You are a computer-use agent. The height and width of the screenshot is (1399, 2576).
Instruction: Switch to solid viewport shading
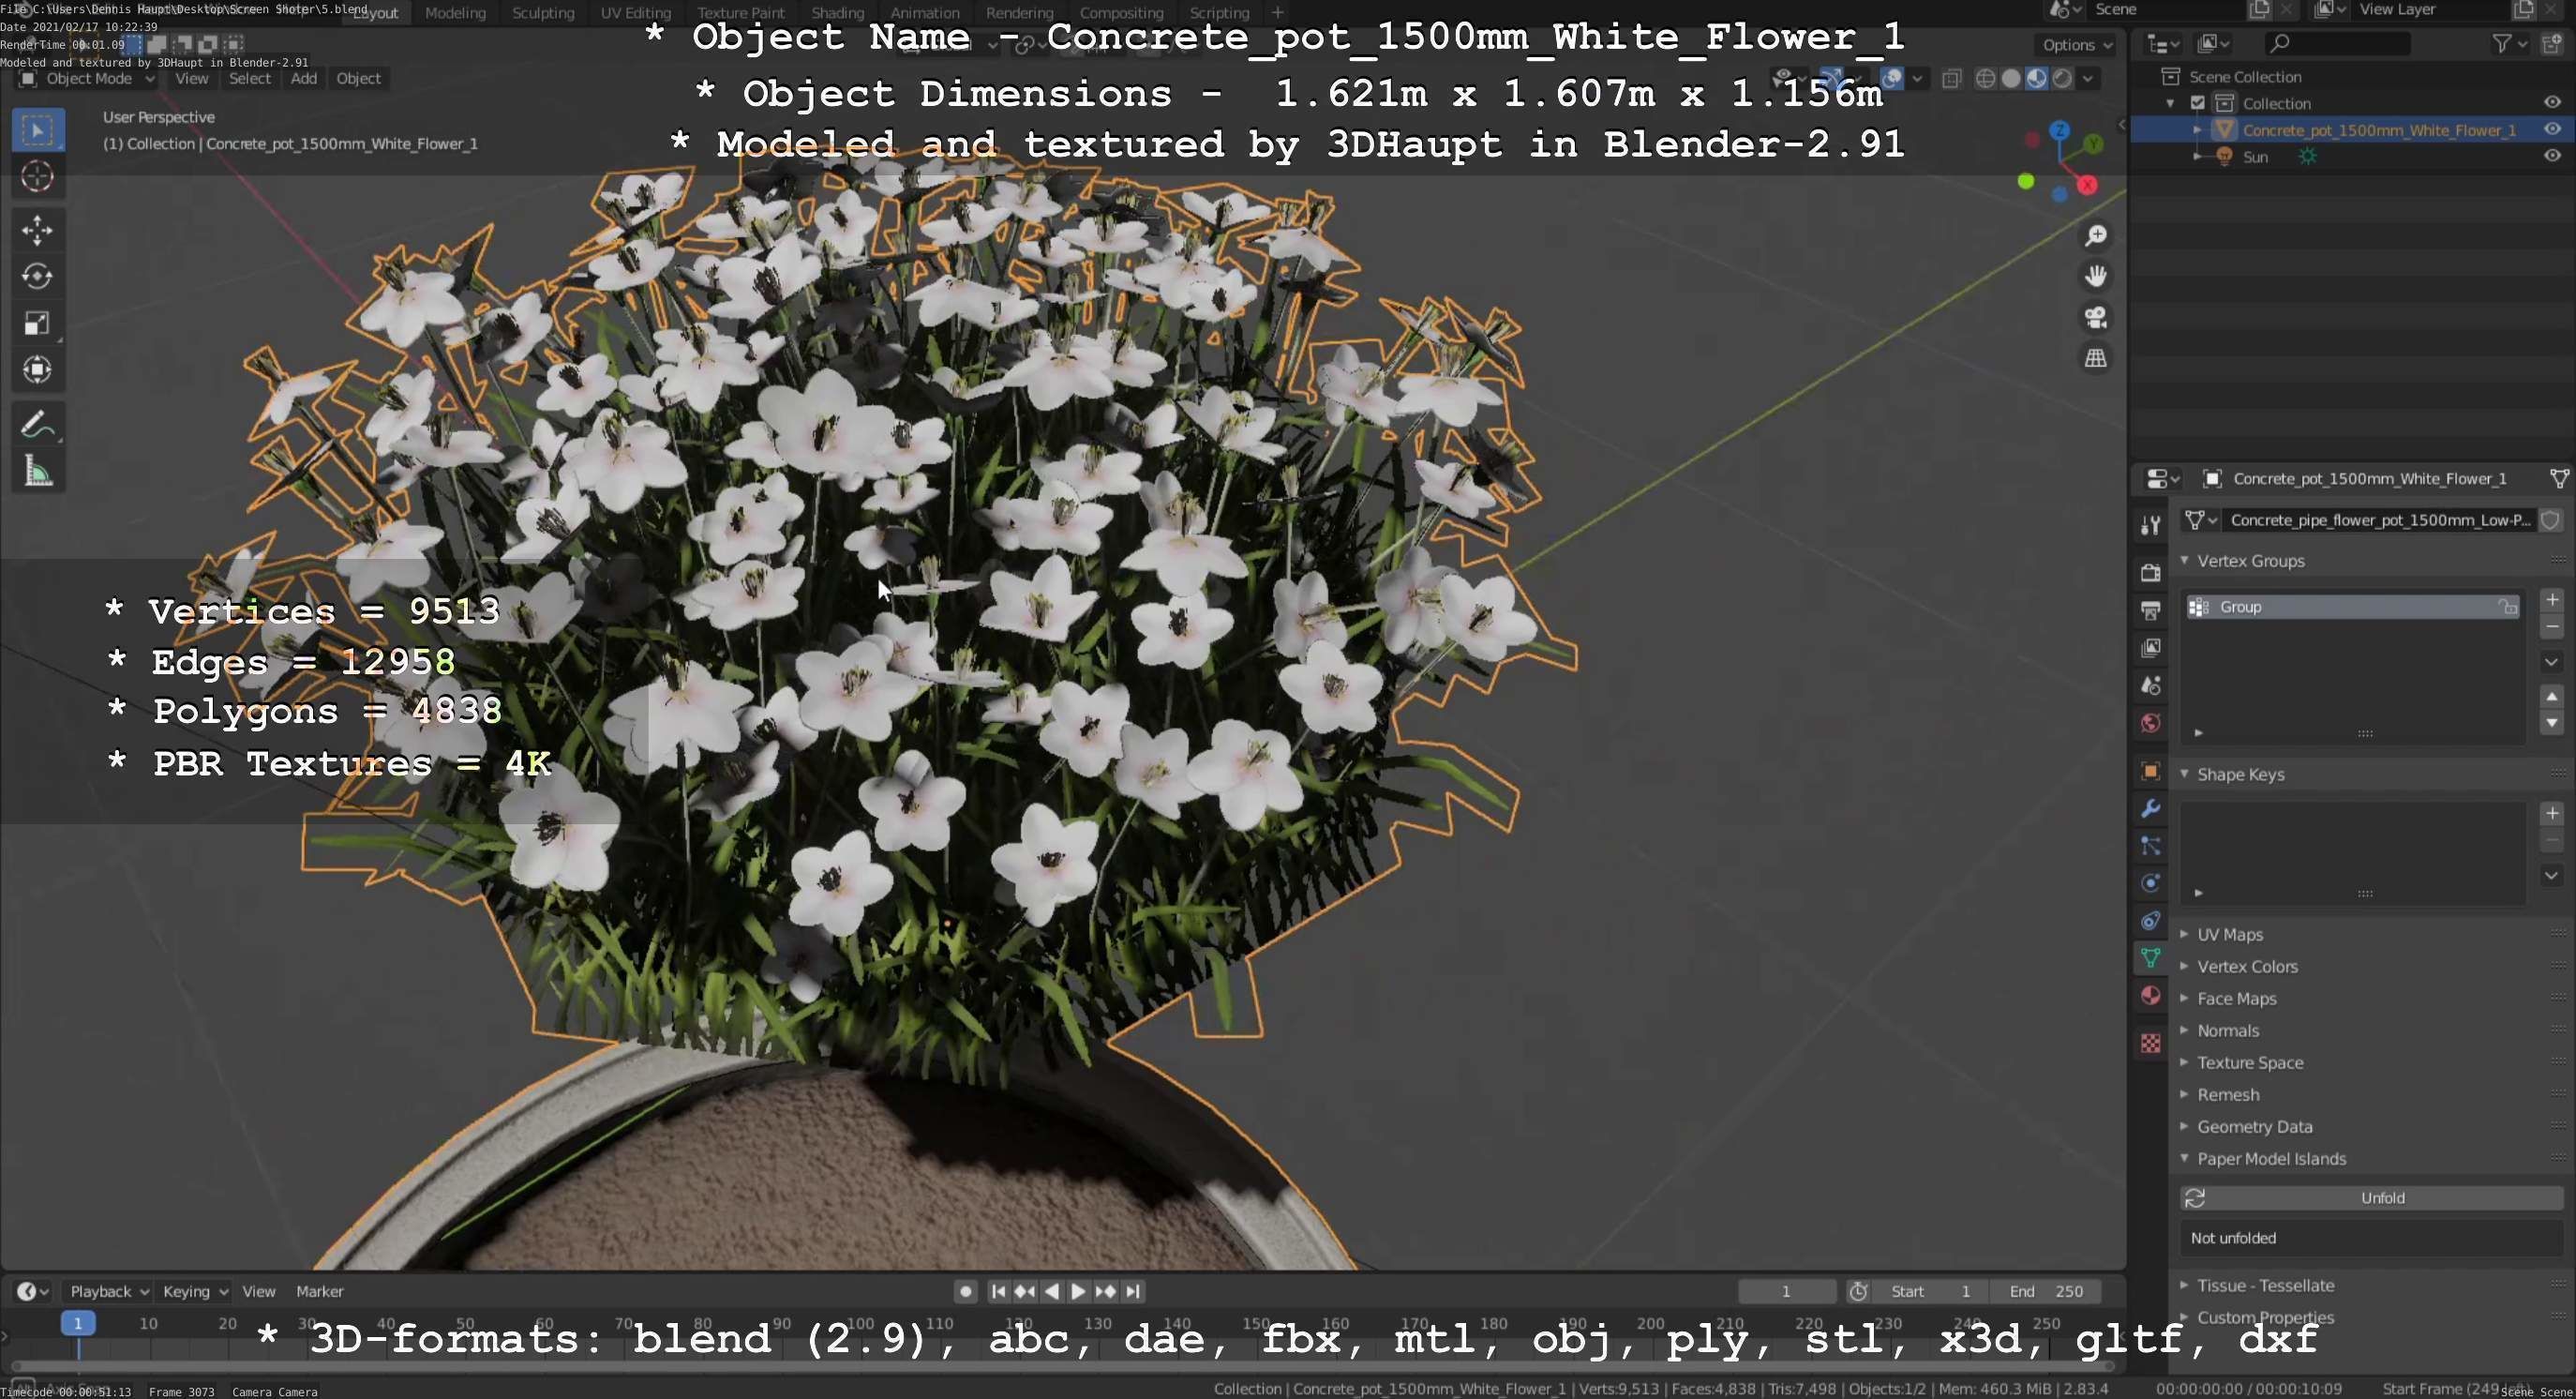(x=2011, y=78)
